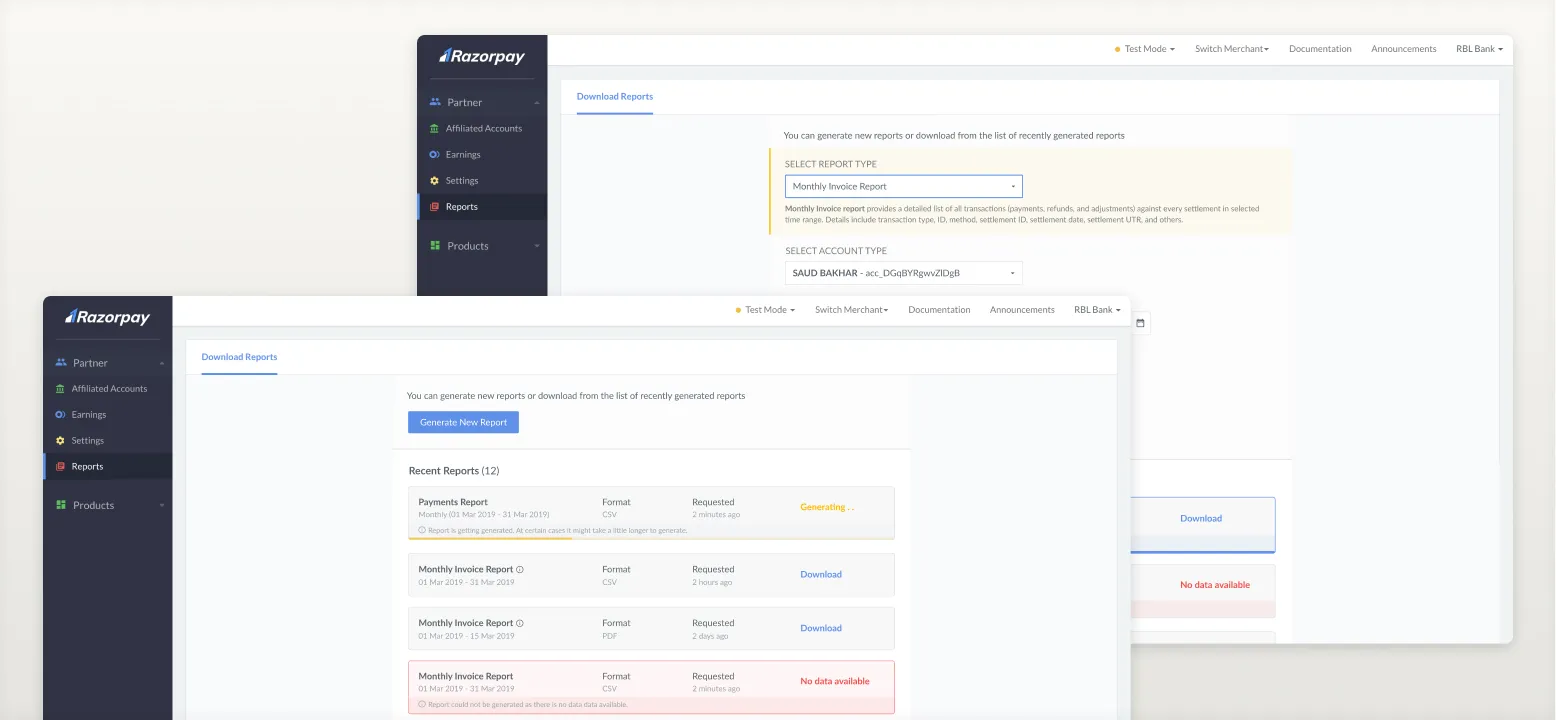Click 'Generating . .' status on Payments Report

(x=827, y=508)
